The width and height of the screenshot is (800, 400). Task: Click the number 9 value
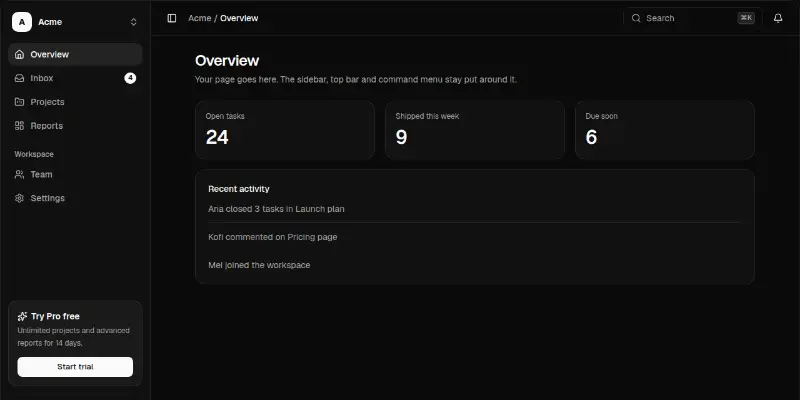point(402,137)
